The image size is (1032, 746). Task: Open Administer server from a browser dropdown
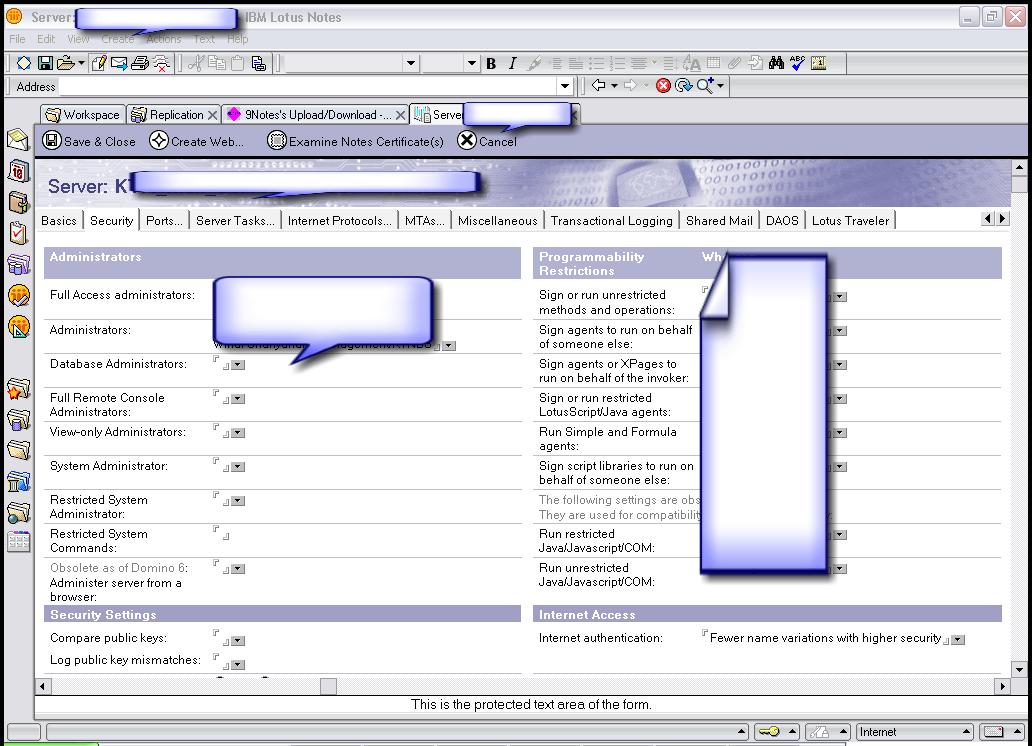238,569
